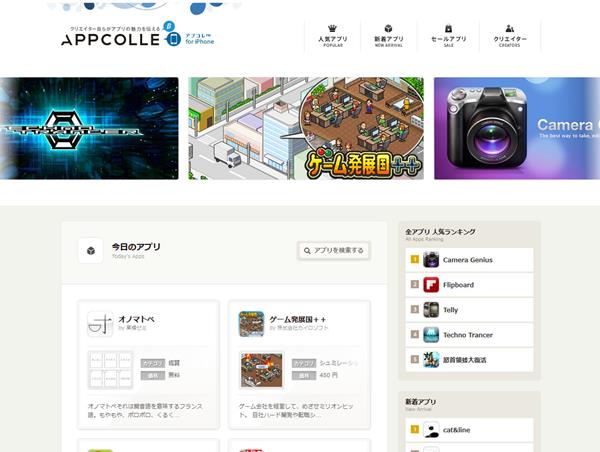Click the Telly ranking icon

431,310
